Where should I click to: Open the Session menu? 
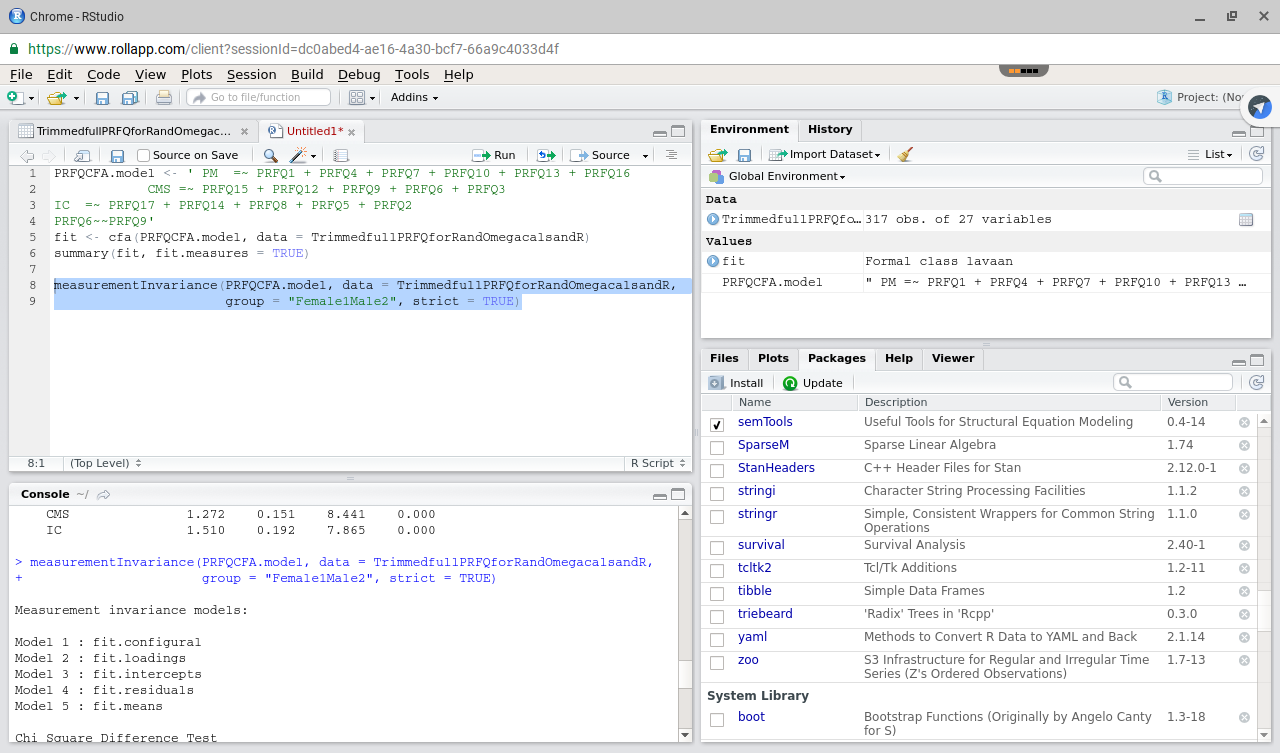click(251, 74)
